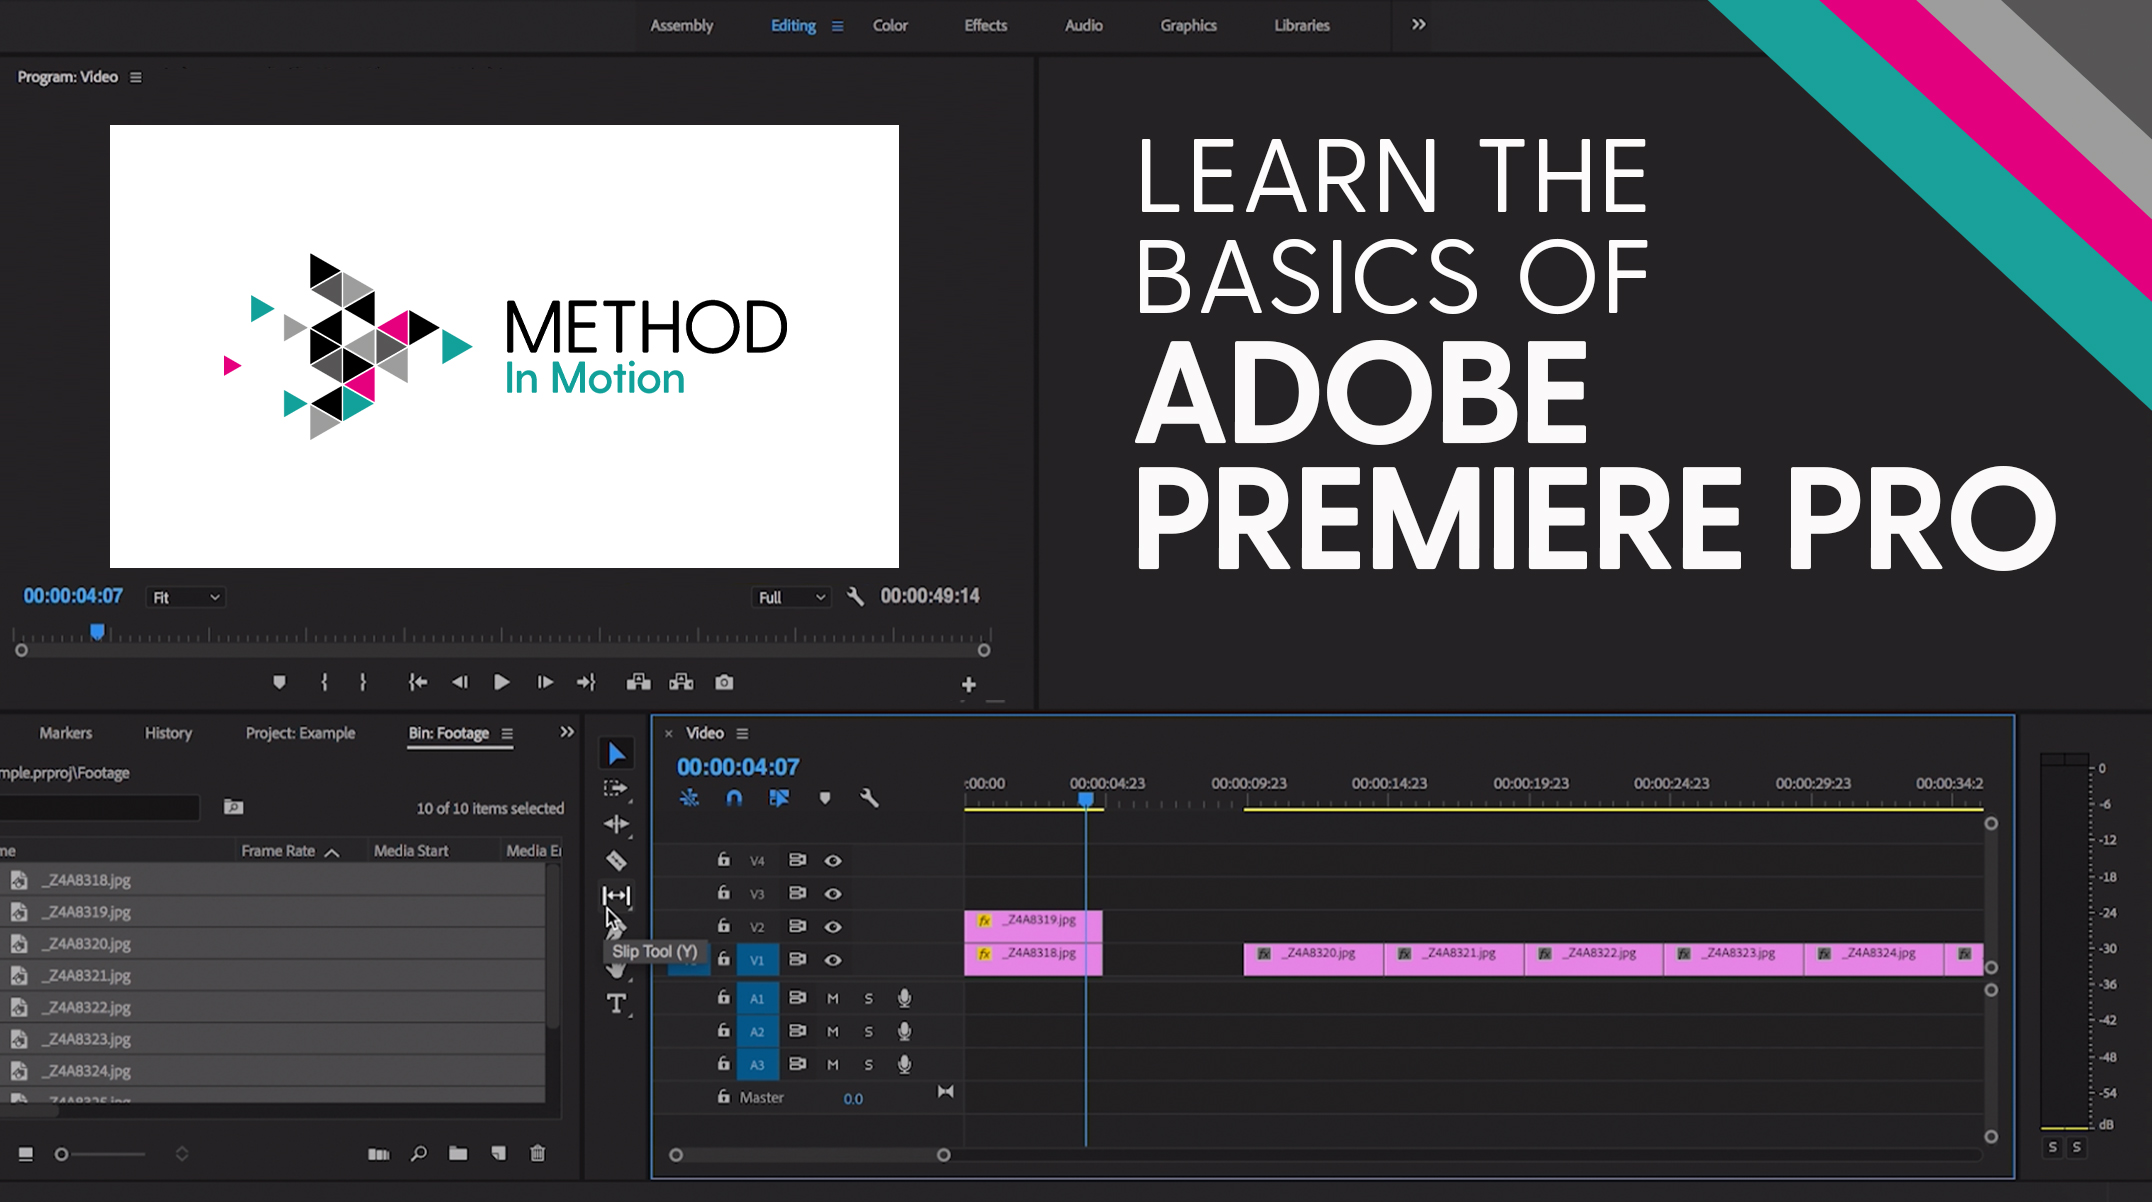The image size is (2152, 1202).
Task: Toggle nest sequences insert mode icon
Action: coord(689,798)
